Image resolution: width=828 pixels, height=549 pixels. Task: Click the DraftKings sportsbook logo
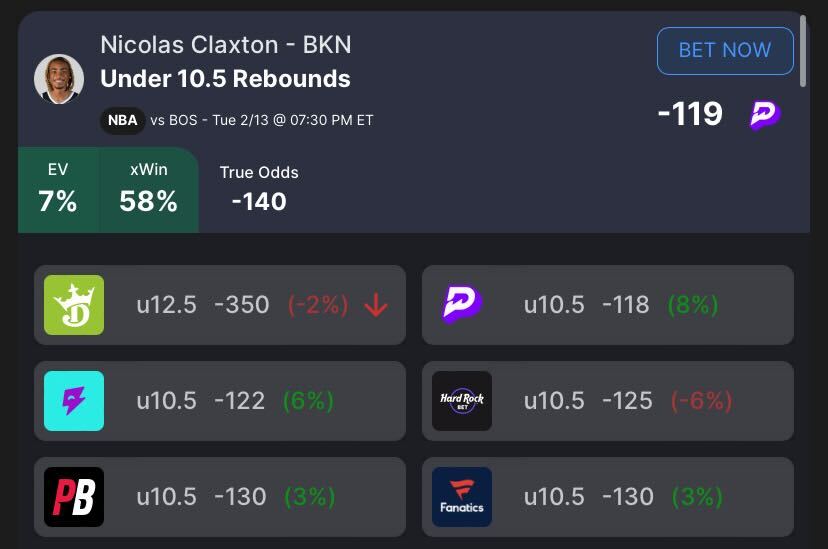pyautogui.click(x=74, y=305)
